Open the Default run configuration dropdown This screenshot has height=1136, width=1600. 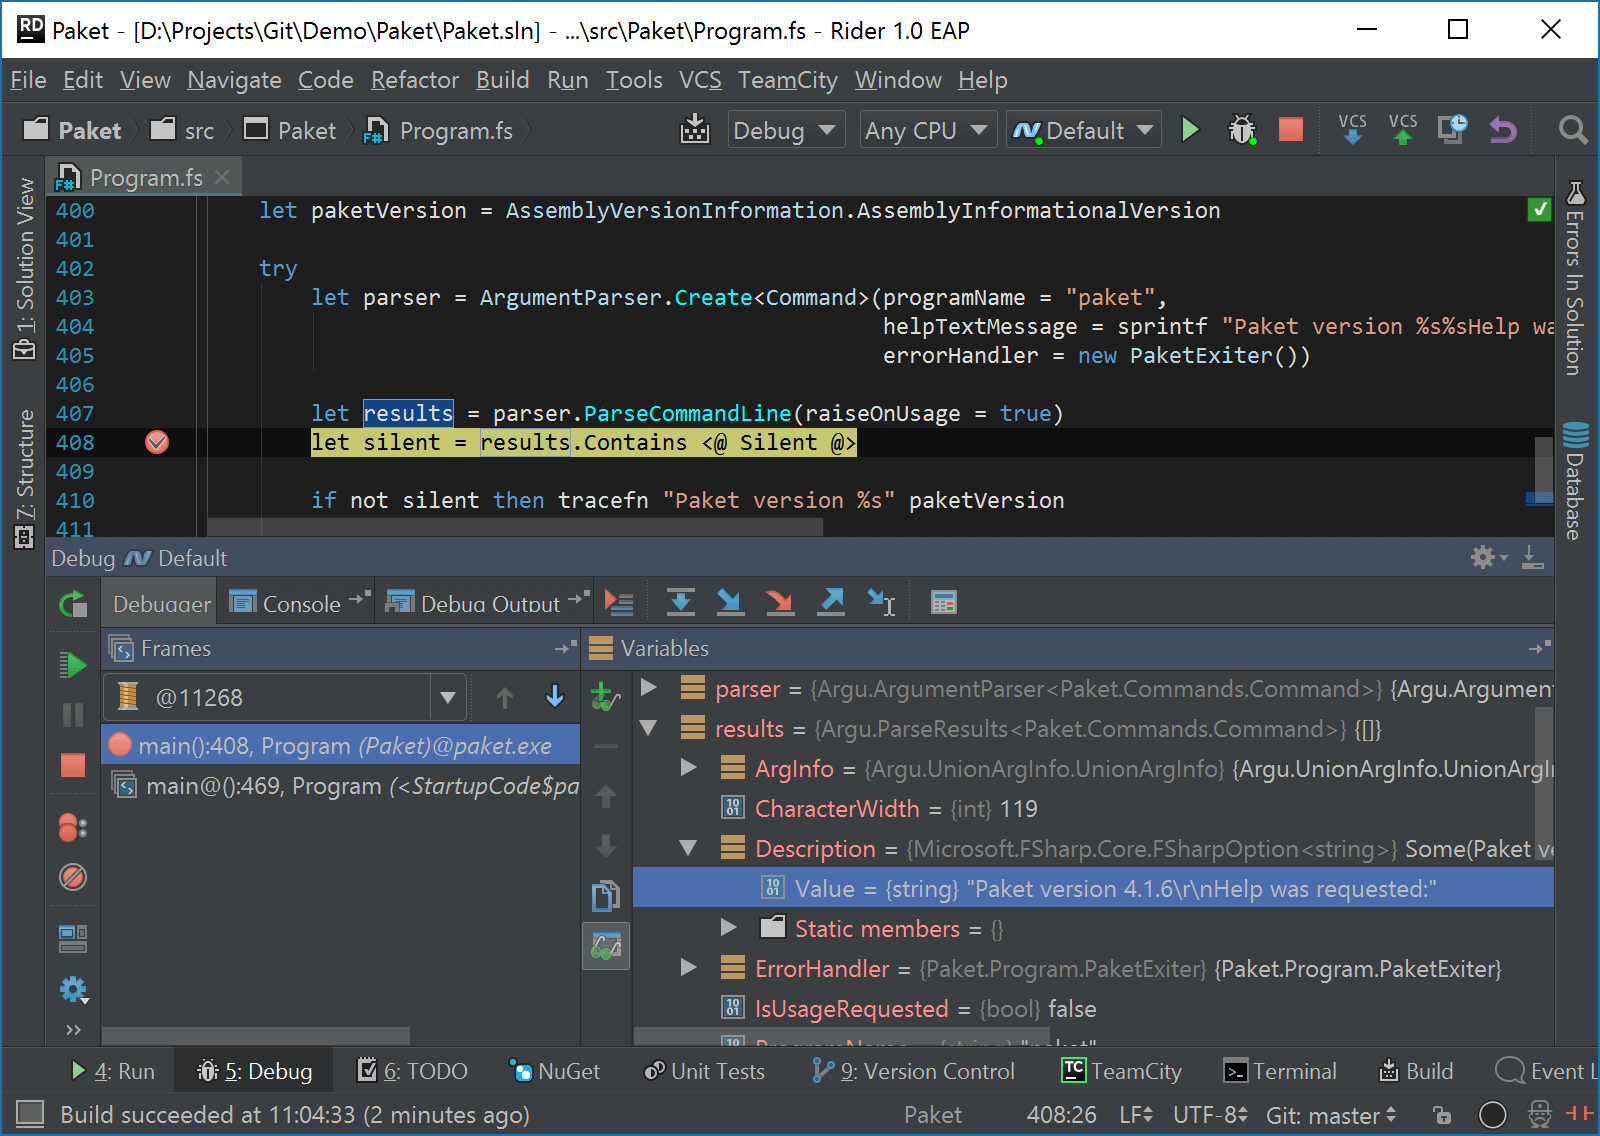pyautogui.click(x=1084, y=130)
